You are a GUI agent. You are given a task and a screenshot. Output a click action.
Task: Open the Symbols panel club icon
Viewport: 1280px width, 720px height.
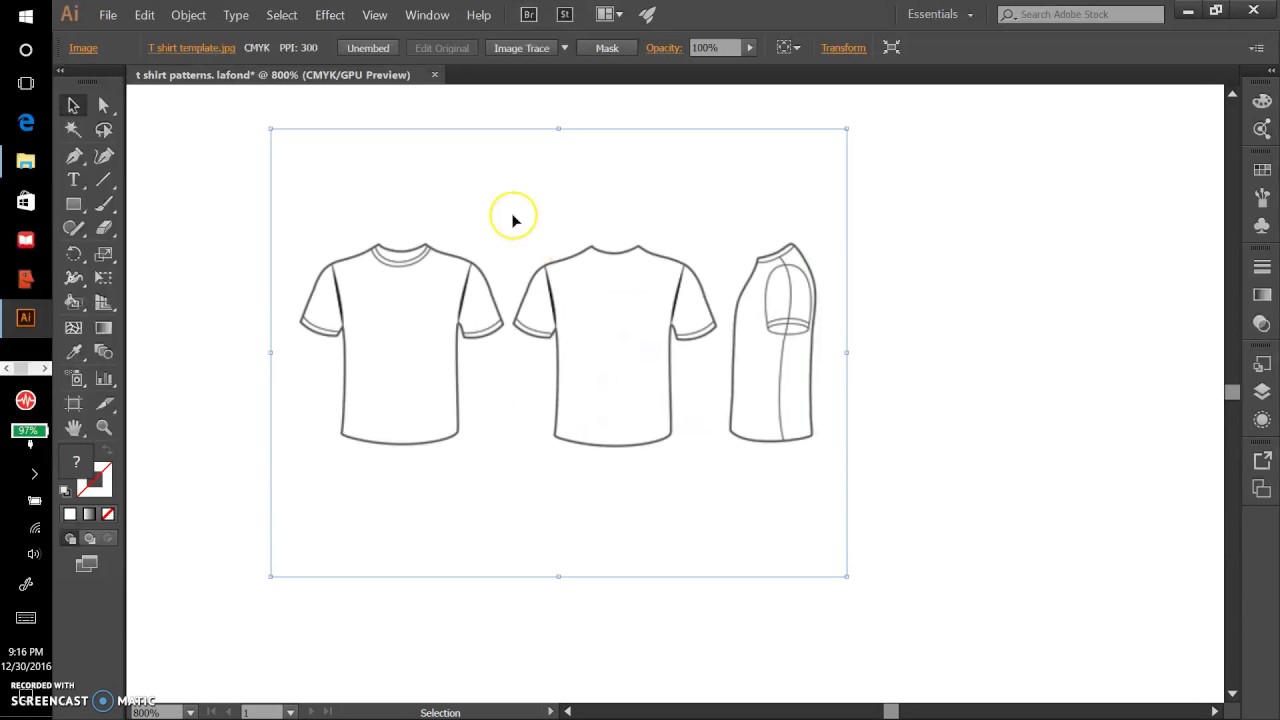pos(1262,226)
